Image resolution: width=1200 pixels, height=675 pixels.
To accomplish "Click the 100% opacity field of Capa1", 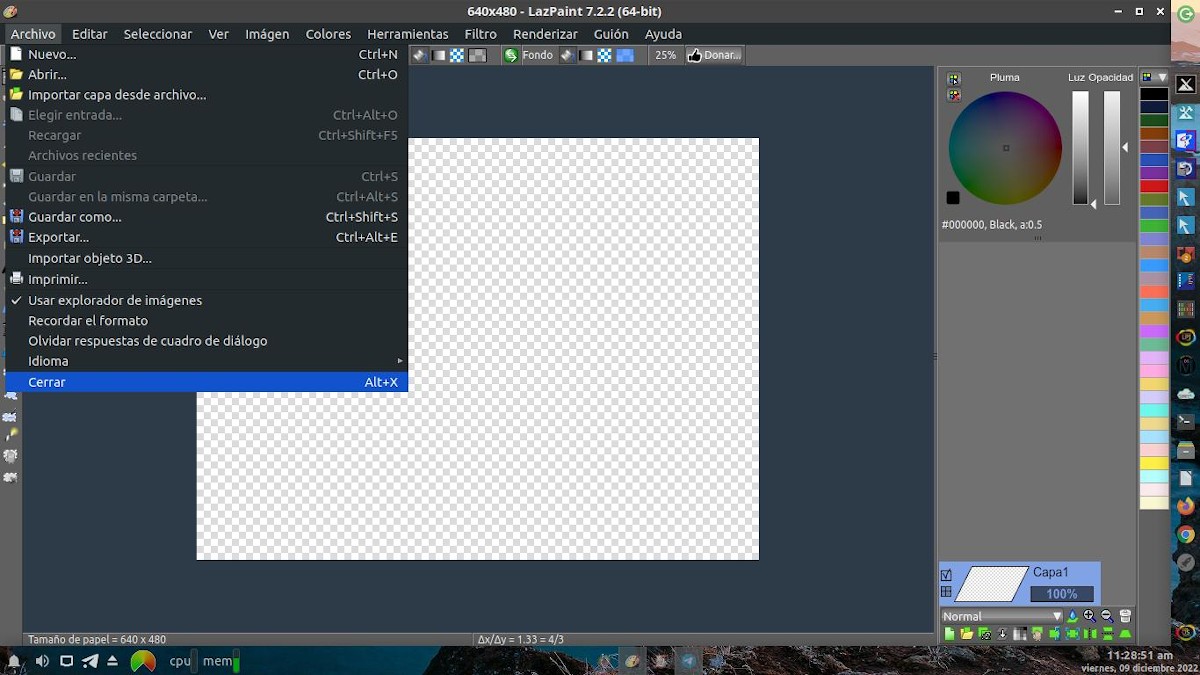I will point(1062,594).
